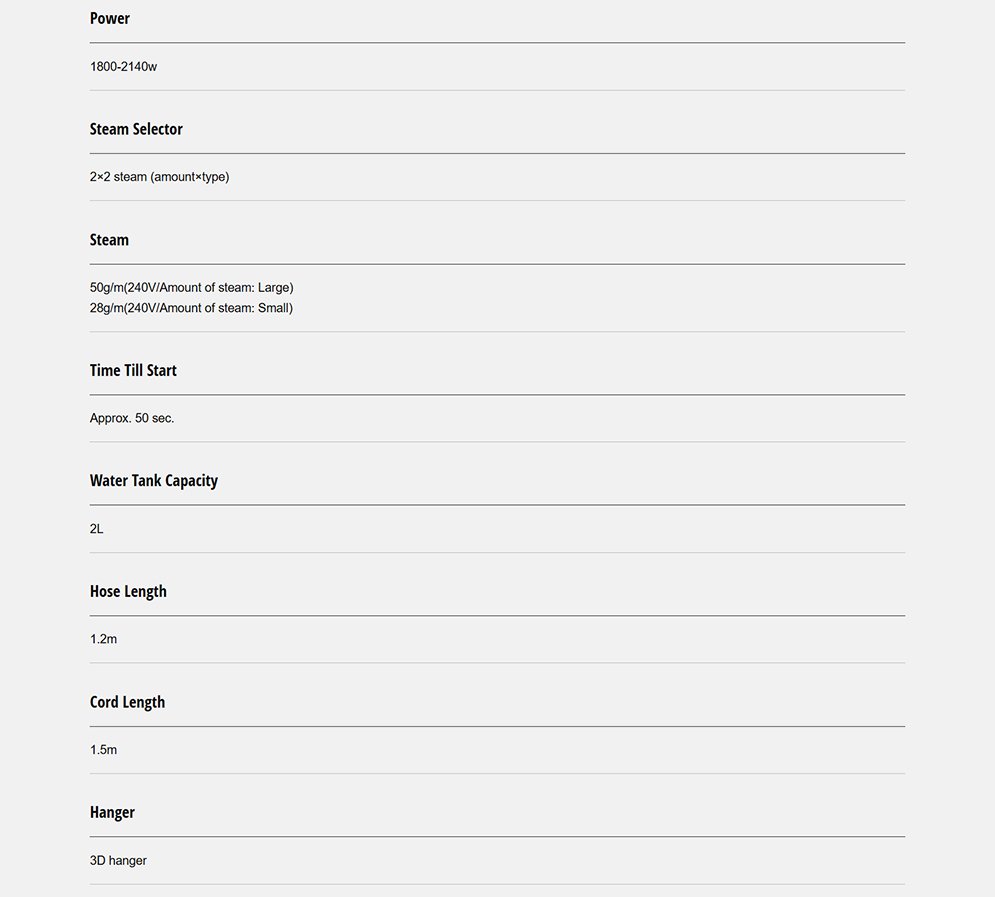This screenshot has height=897, width=995.
Task: Select the 1.5m cord length value
Action: click(103, 750)
